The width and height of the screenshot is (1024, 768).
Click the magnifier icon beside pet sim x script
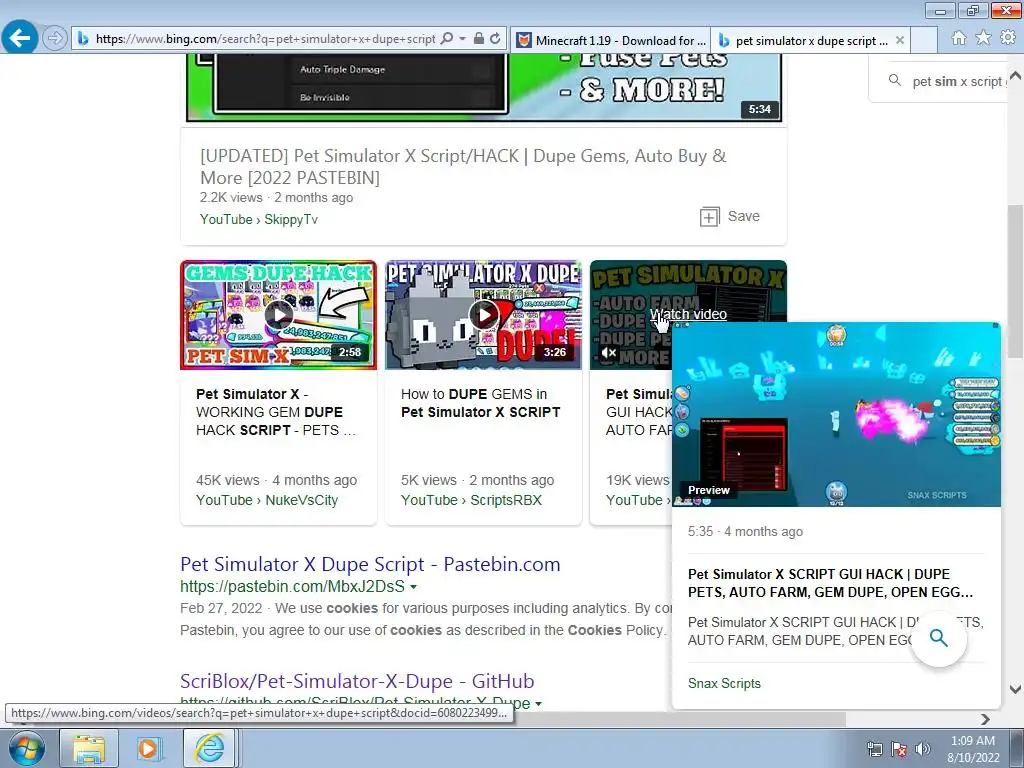pyautogui.click(x=895, y=80)
